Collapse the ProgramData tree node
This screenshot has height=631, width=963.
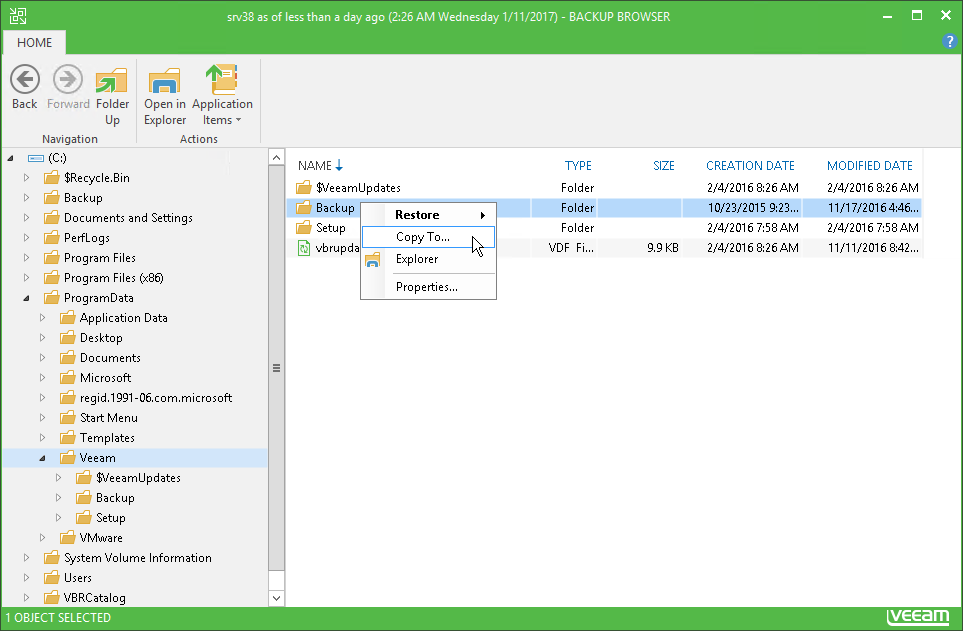[26, 298]
